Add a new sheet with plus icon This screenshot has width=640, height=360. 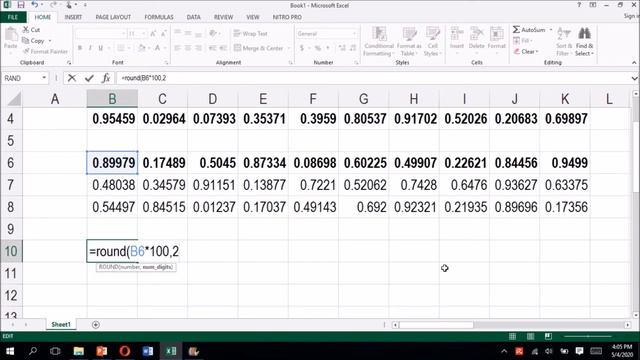(96, 324)
